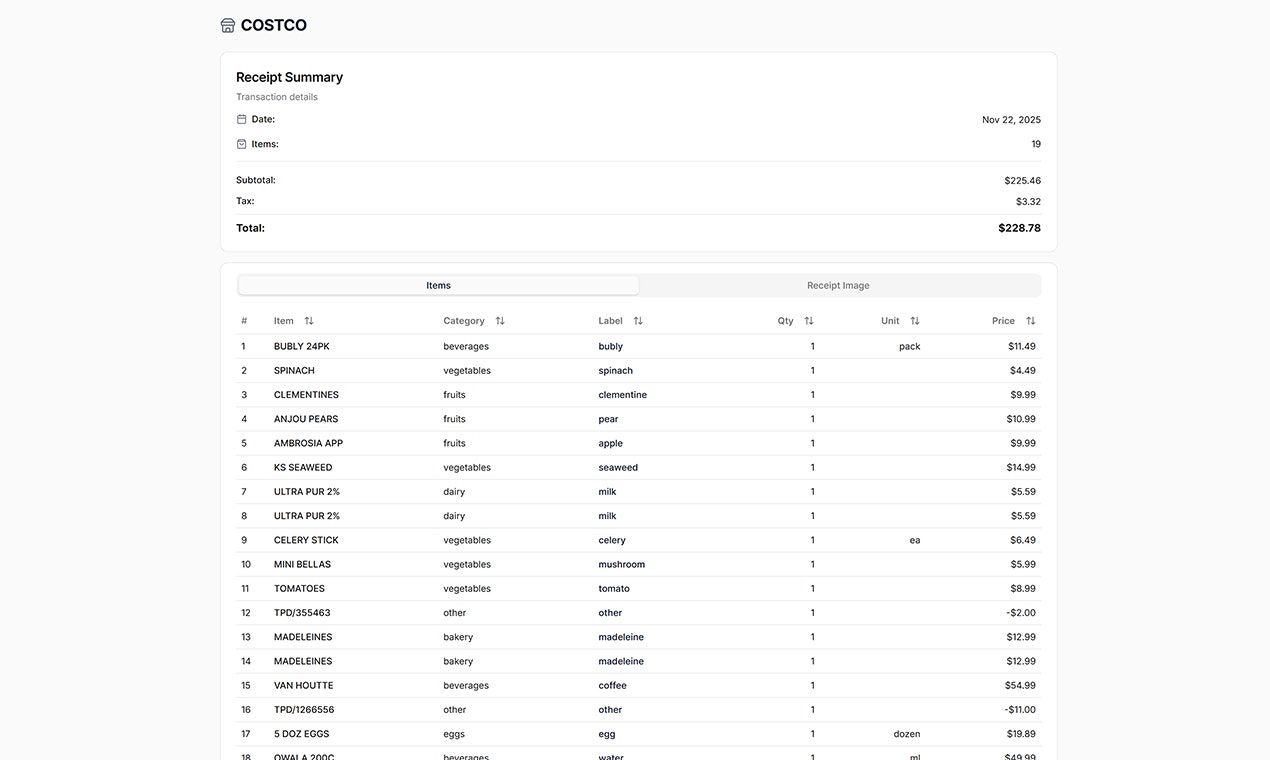Click the $228.78 total amount
Screen dimensions: 1270x760
(1019, 228)
